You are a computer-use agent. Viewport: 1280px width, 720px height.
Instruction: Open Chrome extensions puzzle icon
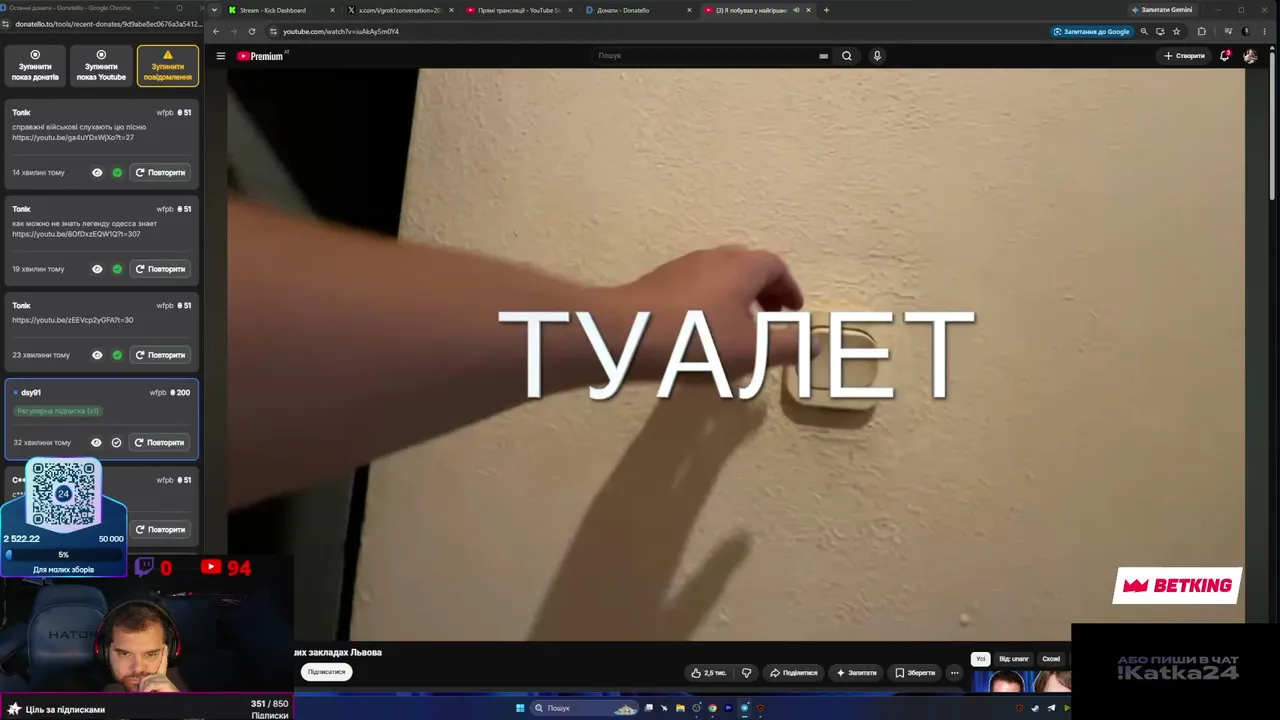point(1202,31)
